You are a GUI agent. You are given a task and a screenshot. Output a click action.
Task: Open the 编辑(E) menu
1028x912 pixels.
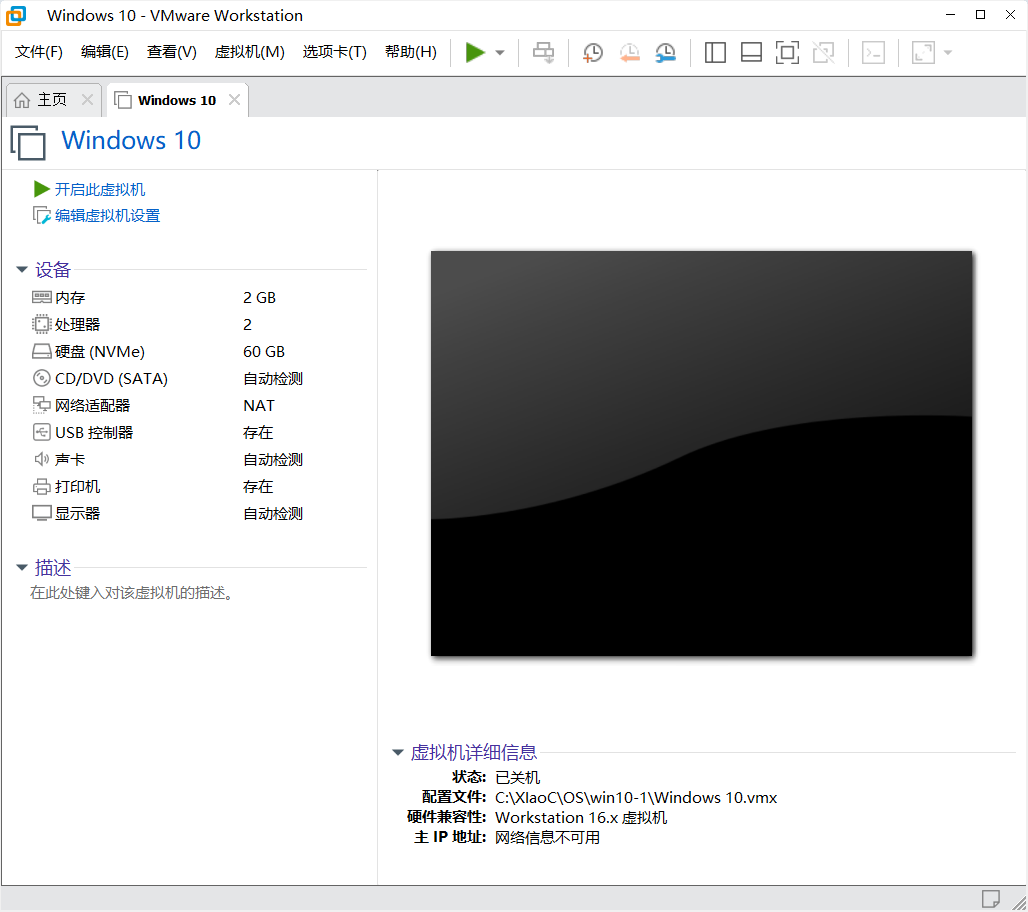click(105, 52)
